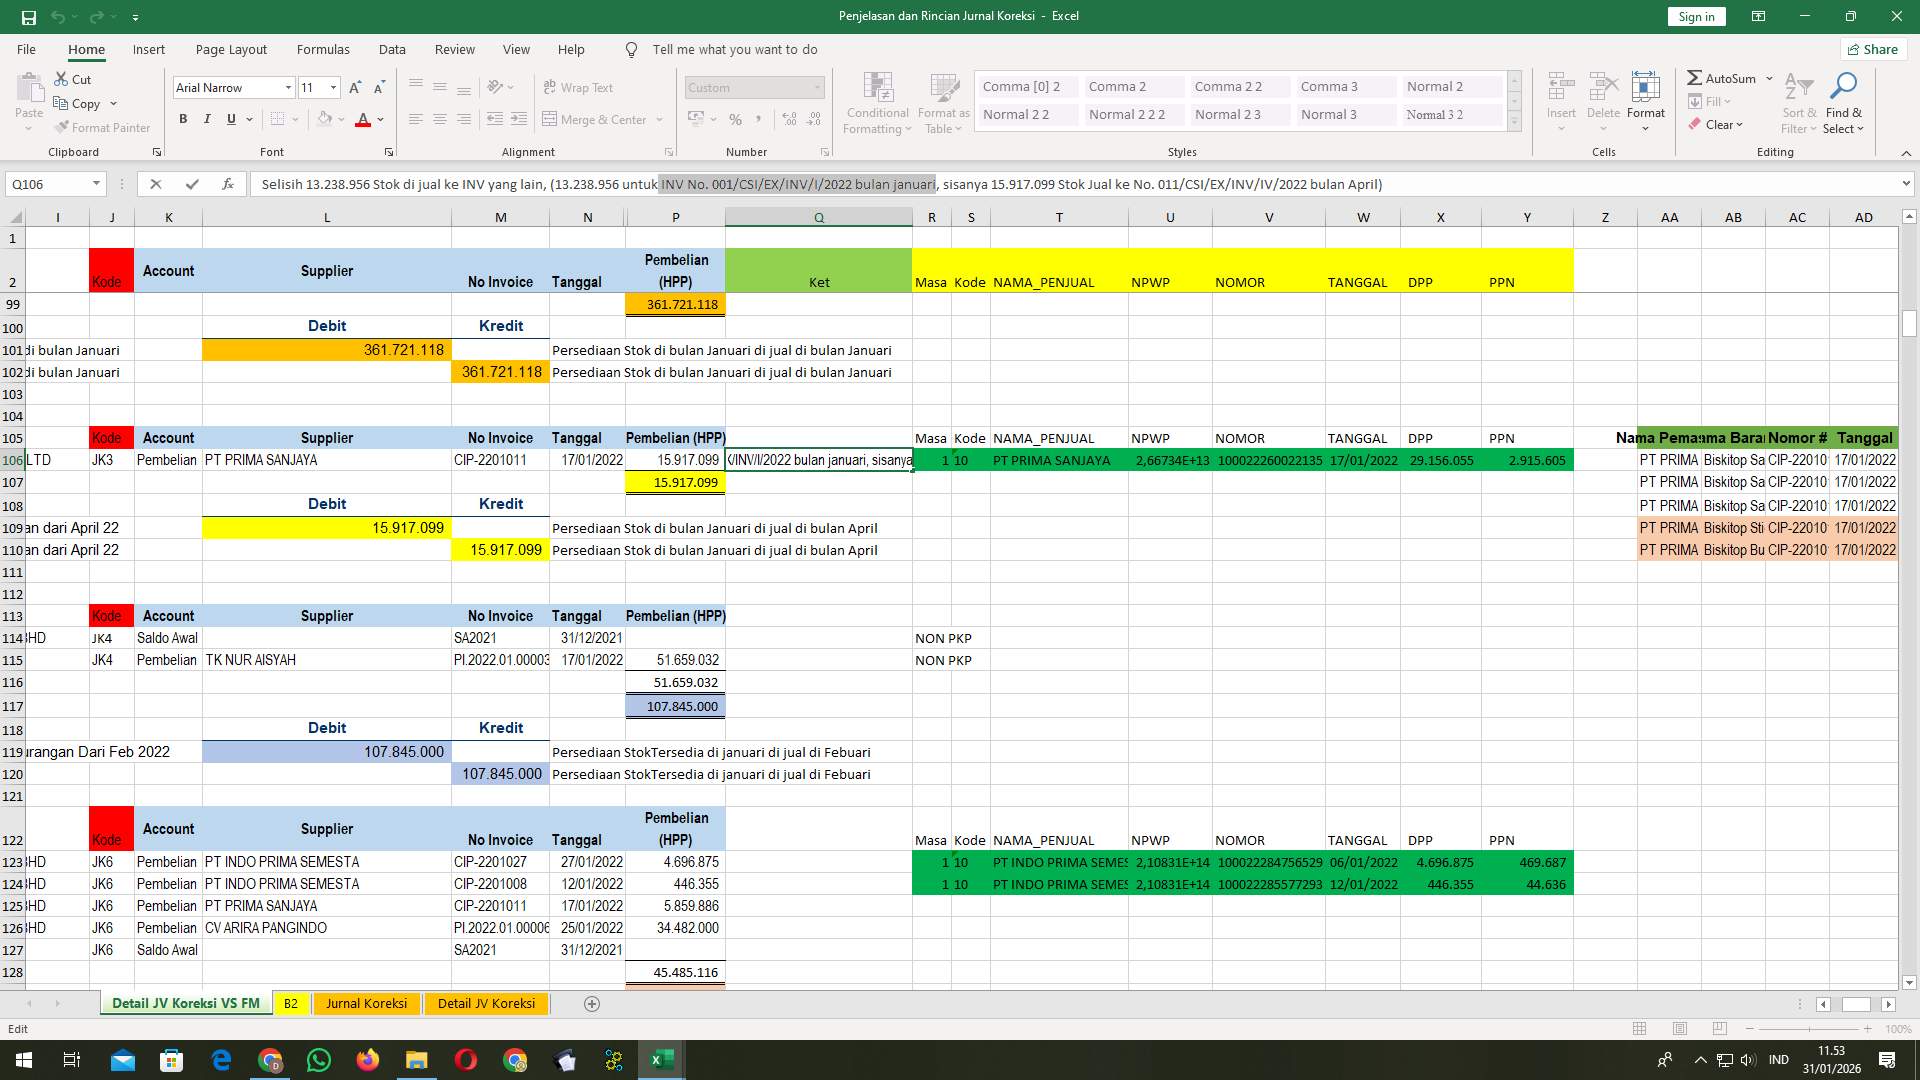Open the font name dropdown
The image size is (1920, 1080).
point(288,87)
